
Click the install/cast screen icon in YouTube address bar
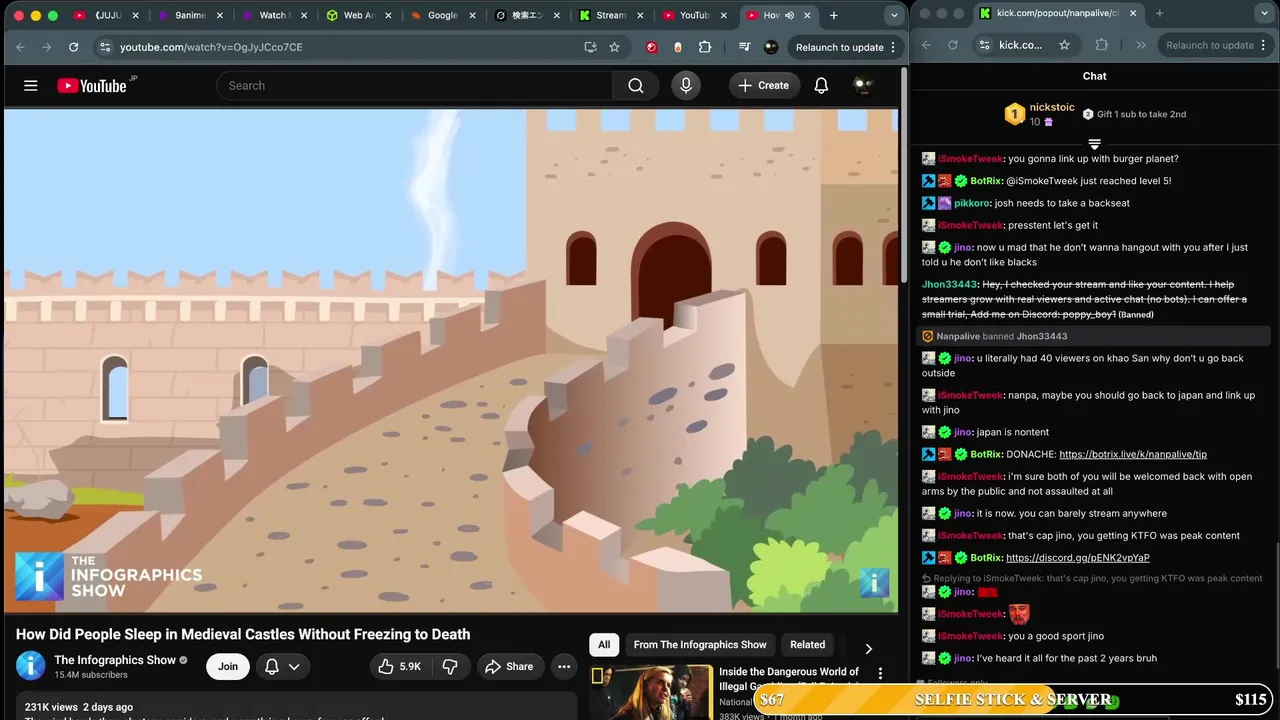pos(590,47)
